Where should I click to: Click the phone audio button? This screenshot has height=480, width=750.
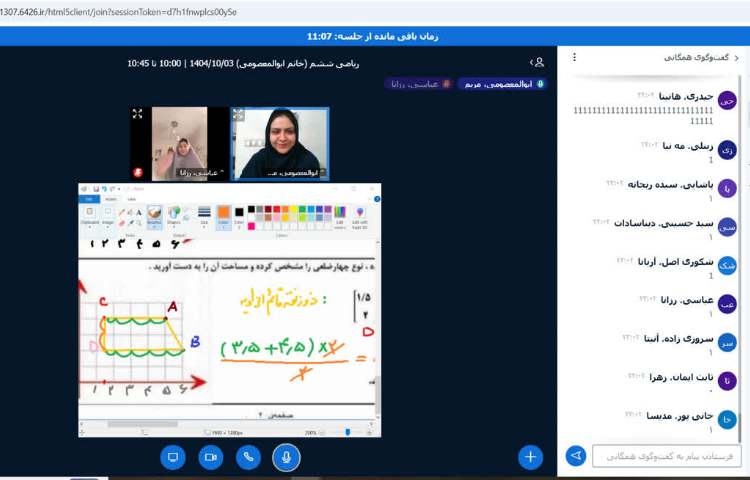[x=248, y=457]
